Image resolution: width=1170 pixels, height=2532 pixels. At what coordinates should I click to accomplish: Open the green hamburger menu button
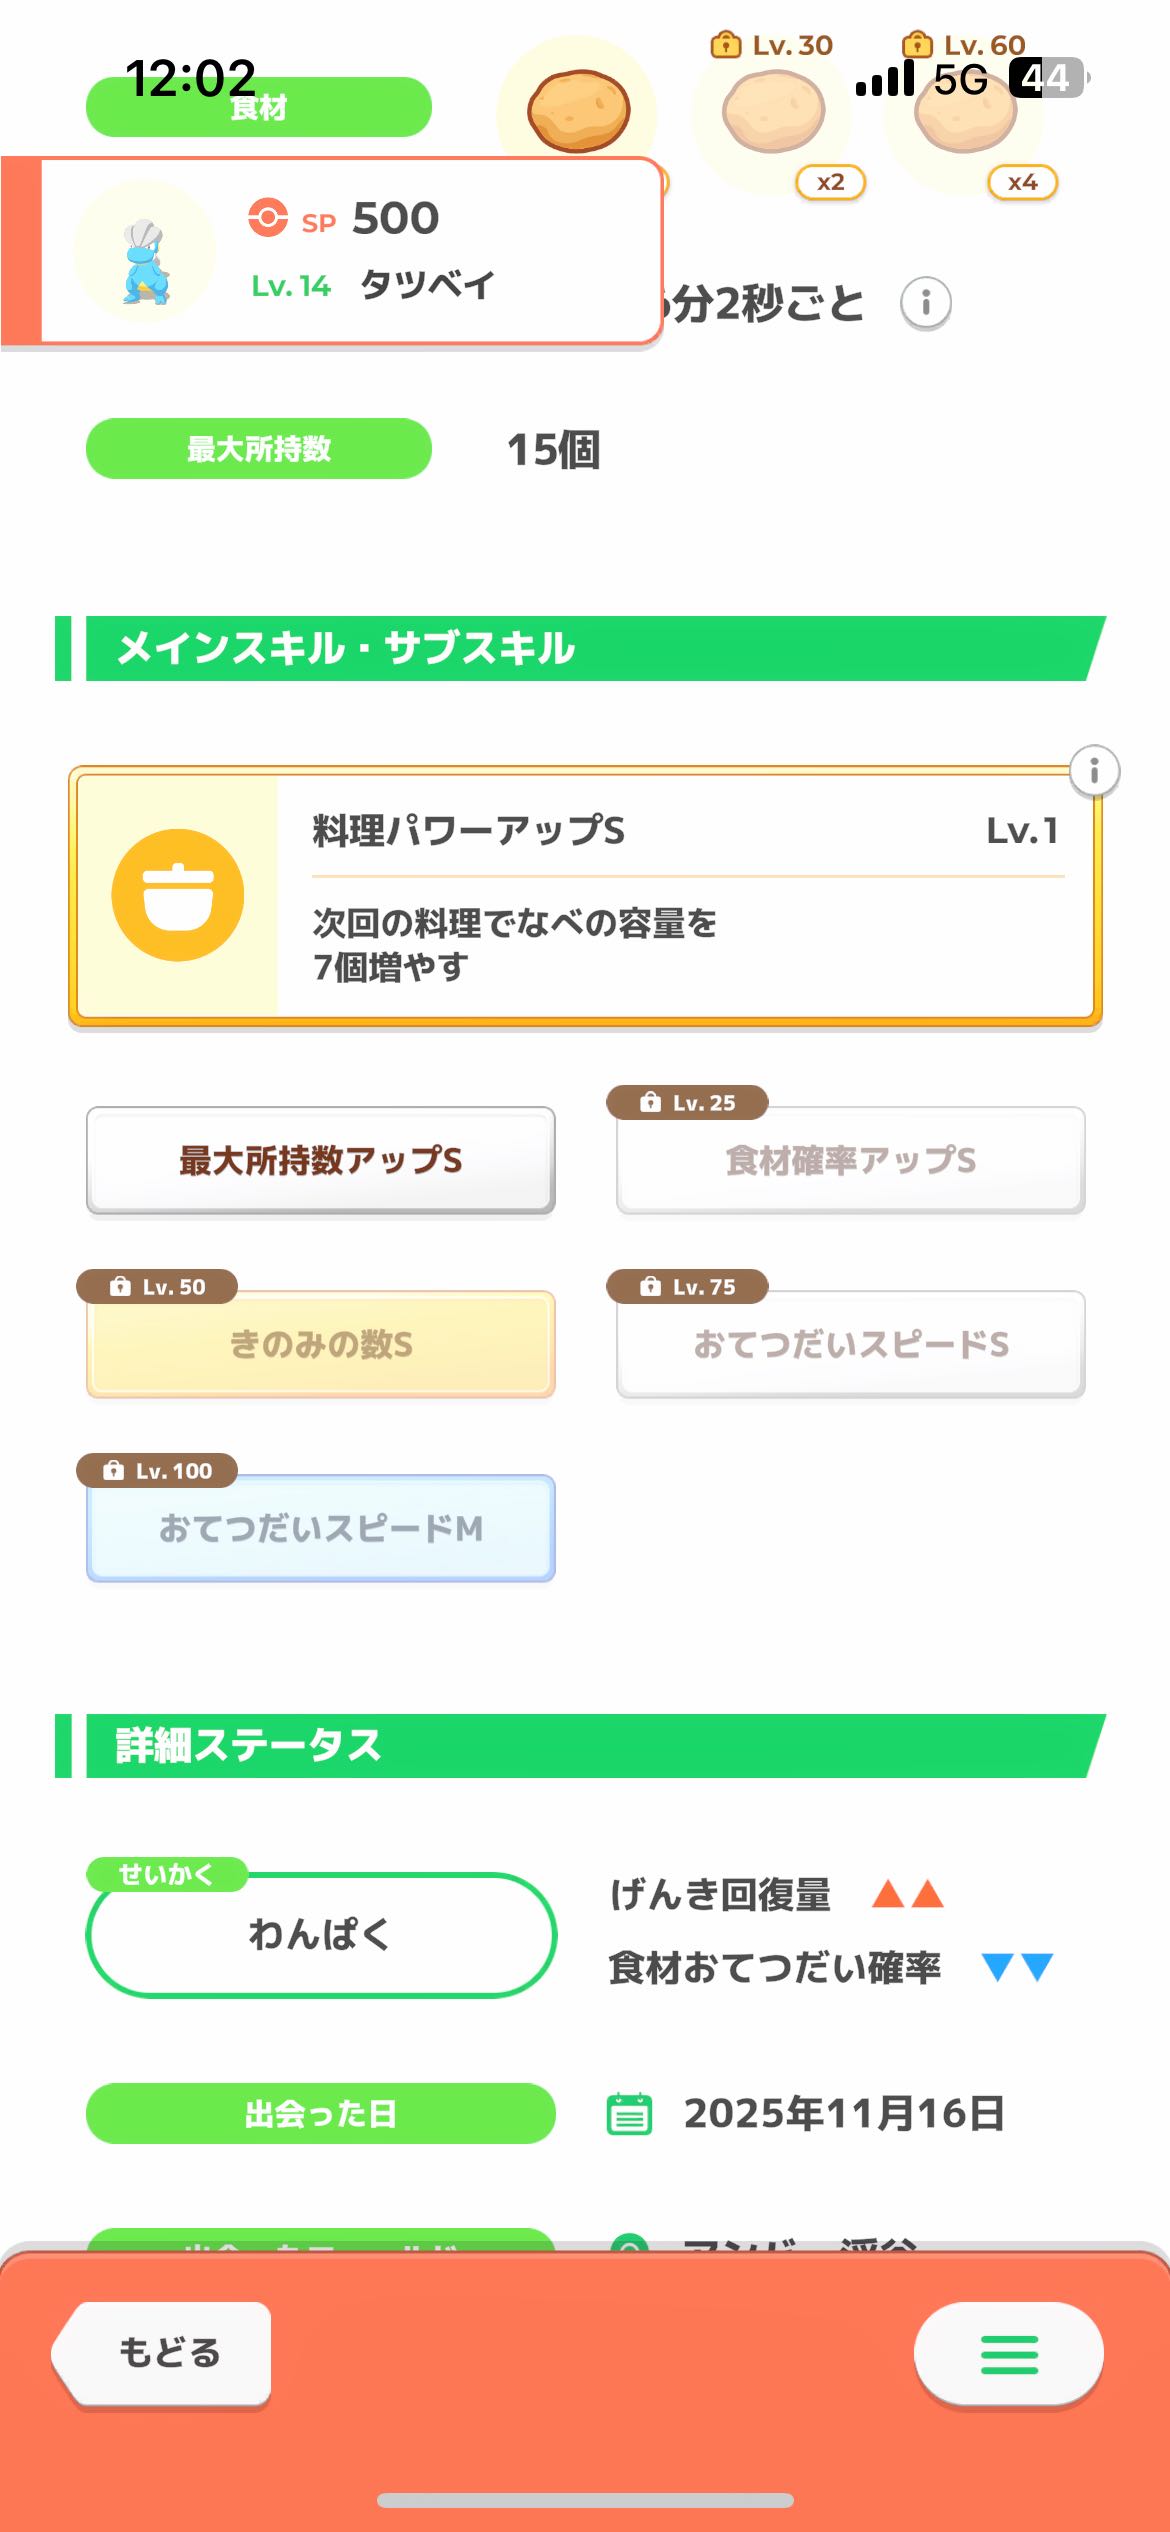(1008, 2354)
